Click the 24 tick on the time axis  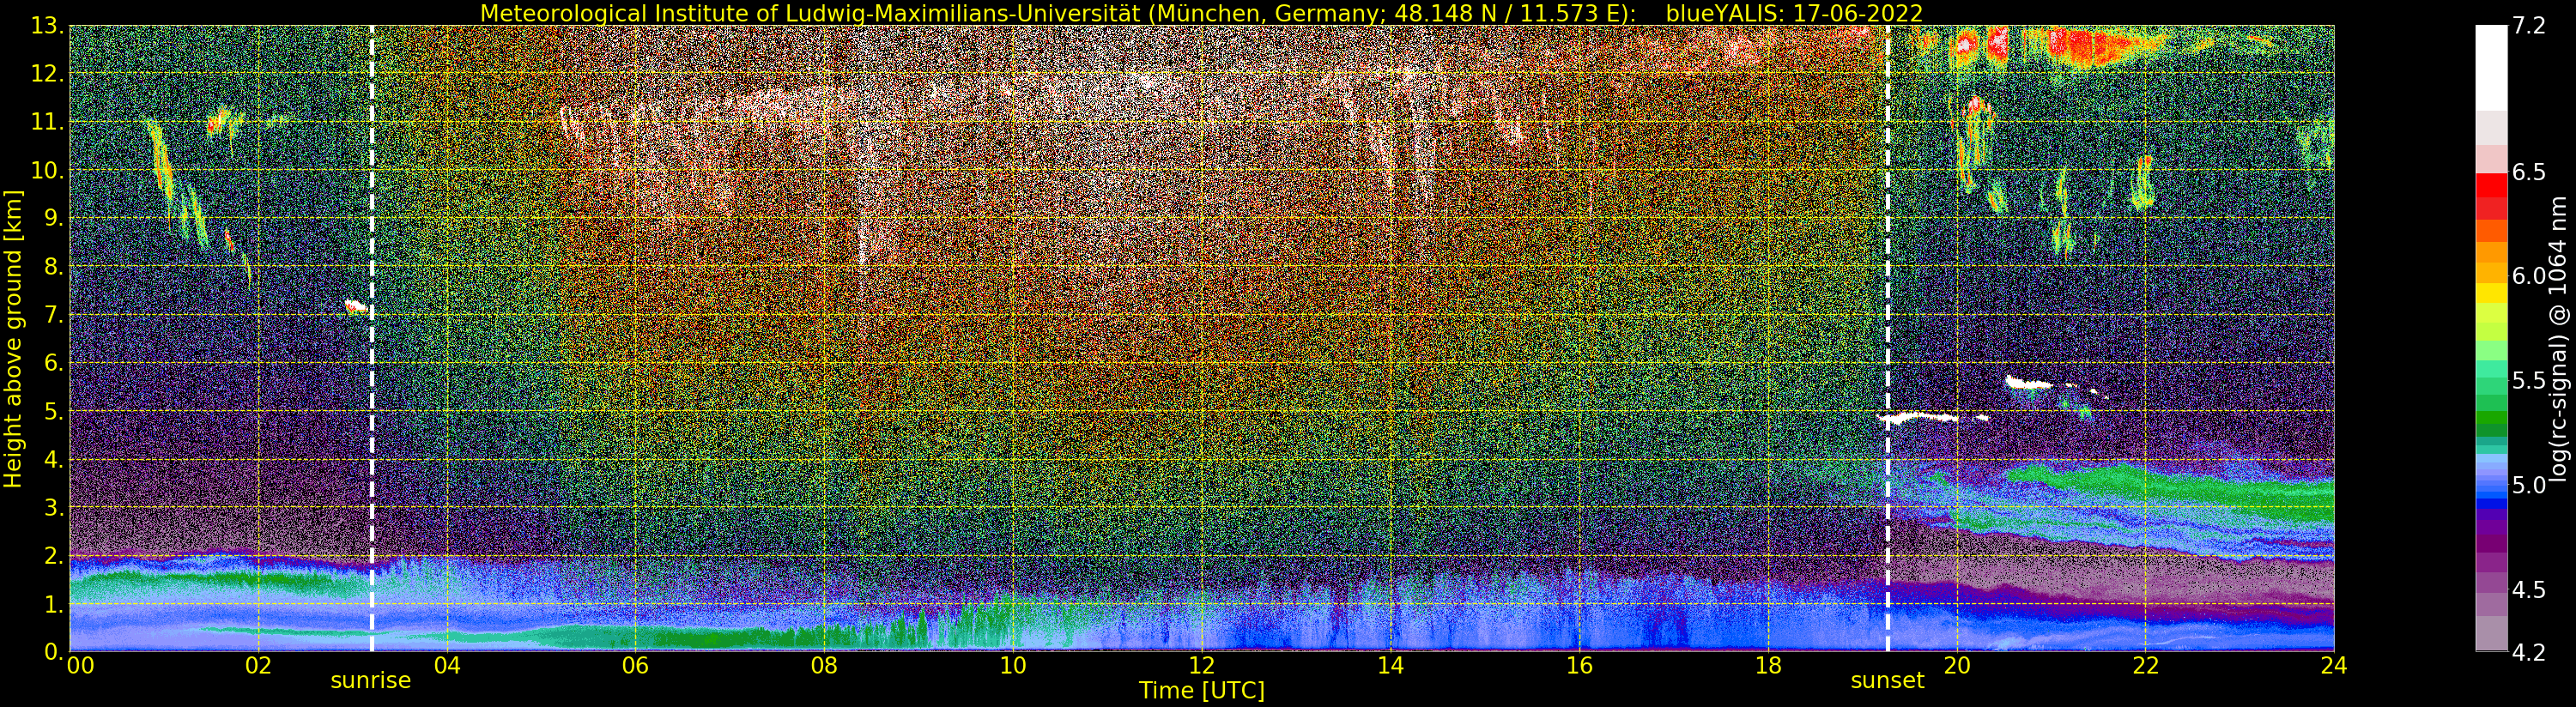point(2334,665)
